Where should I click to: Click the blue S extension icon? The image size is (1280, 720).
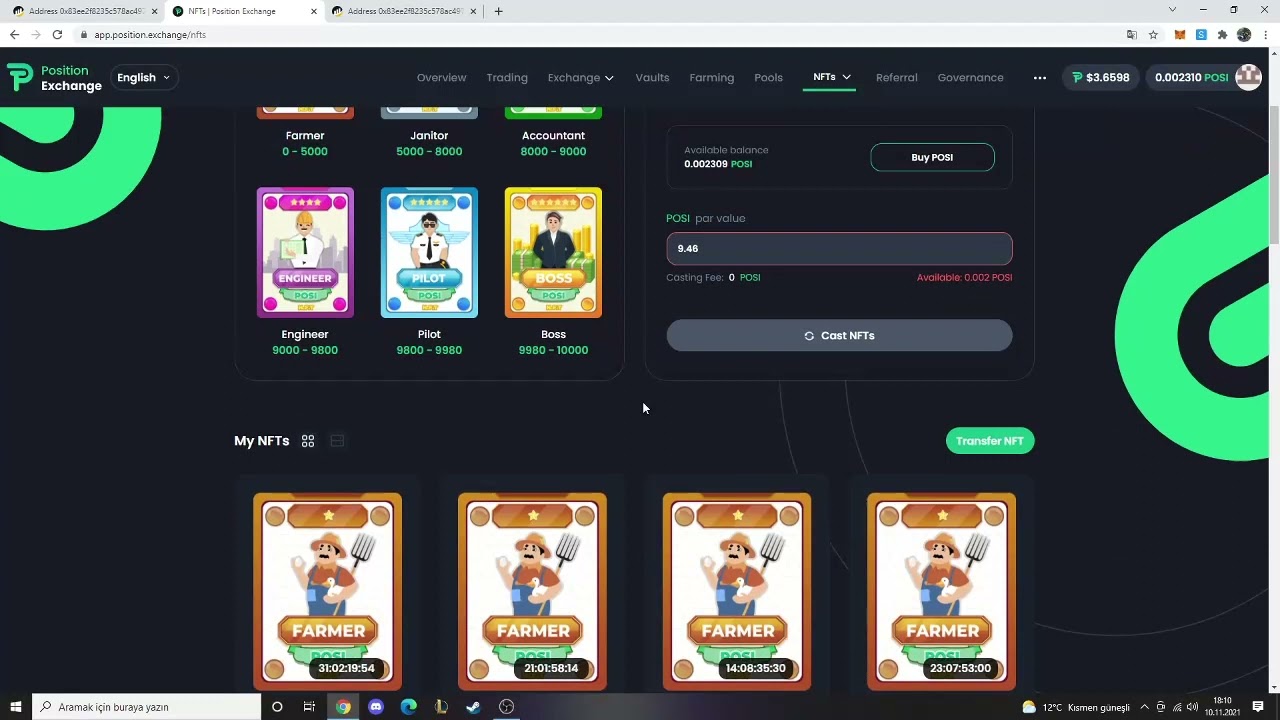1201,34
